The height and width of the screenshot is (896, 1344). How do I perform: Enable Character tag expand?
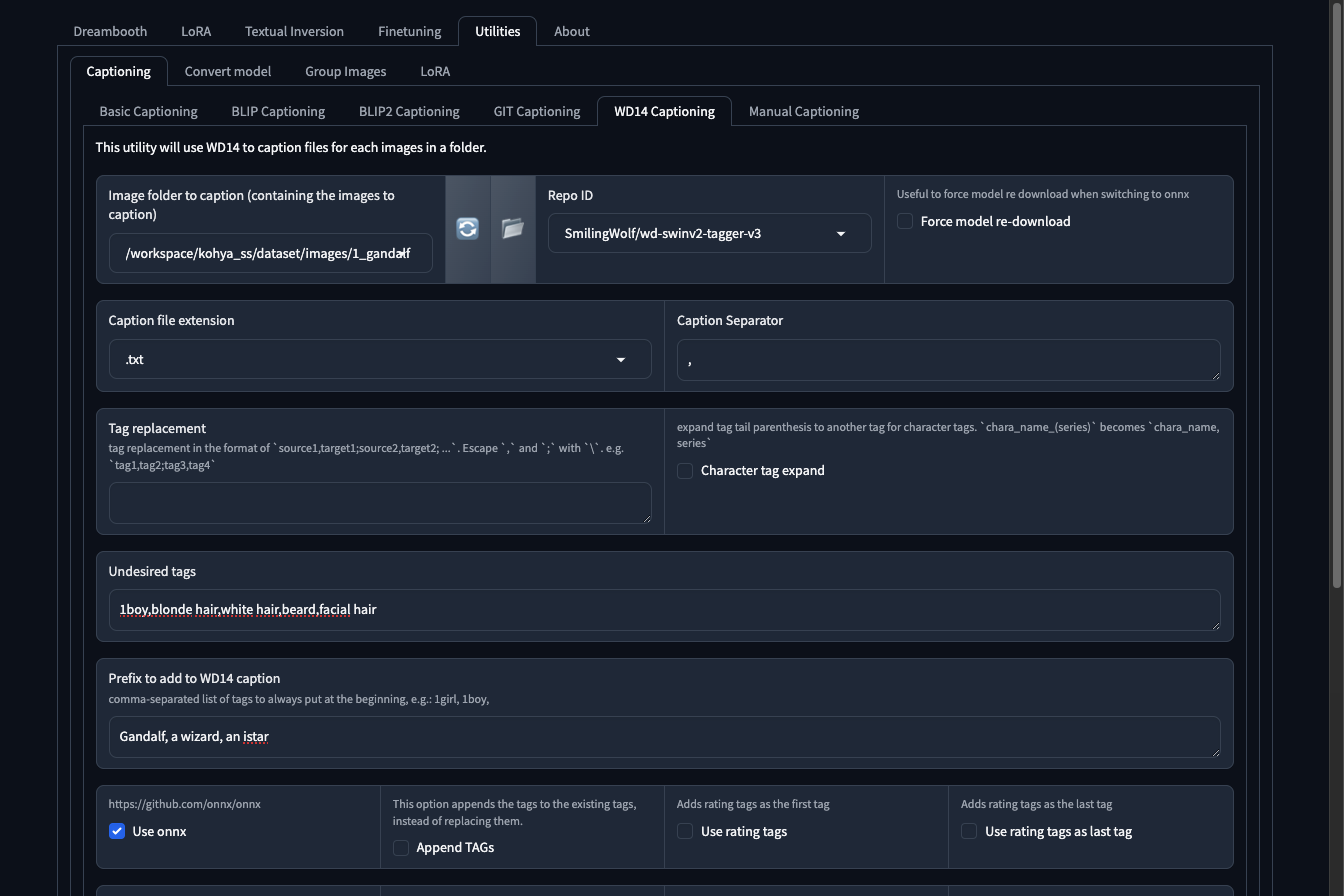pos(685,470)
